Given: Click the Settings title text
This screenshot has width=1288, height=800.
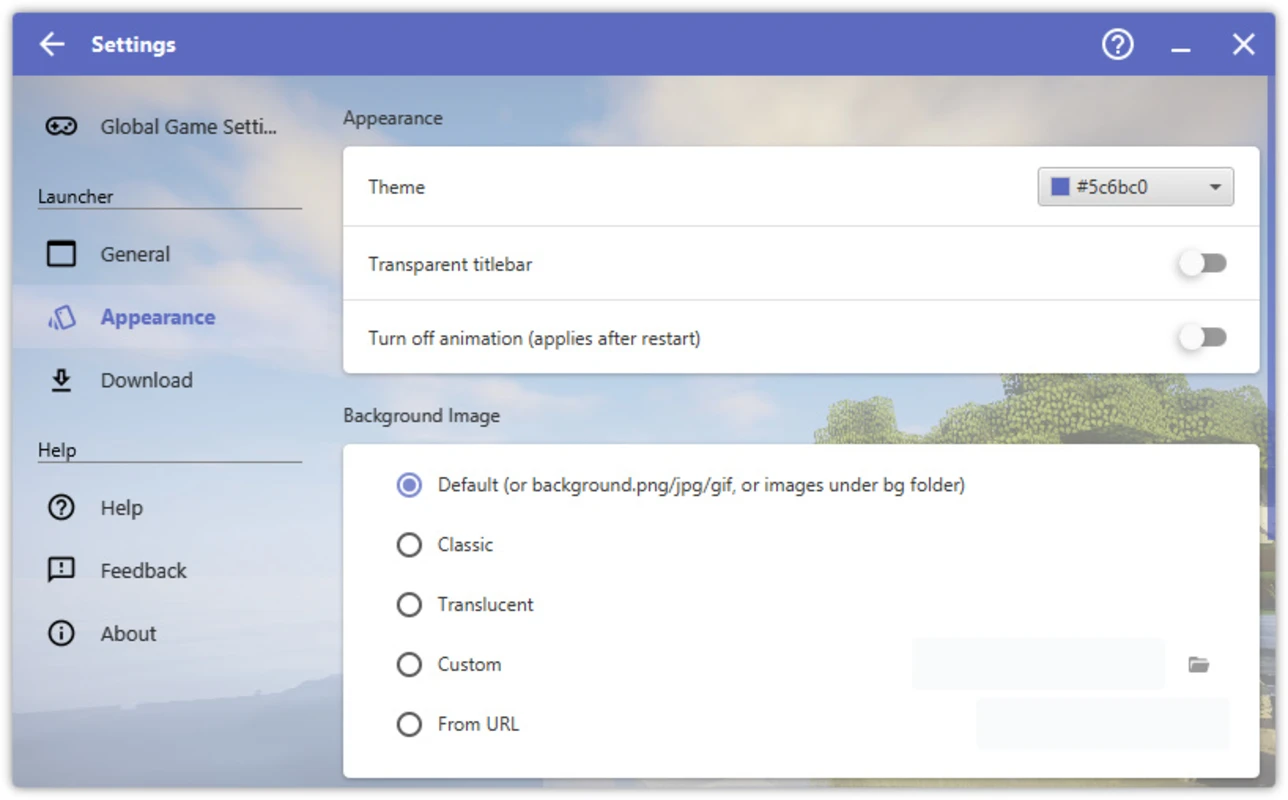Looking at the screenshot, I should pyautogui.click(x=133, y=44).
